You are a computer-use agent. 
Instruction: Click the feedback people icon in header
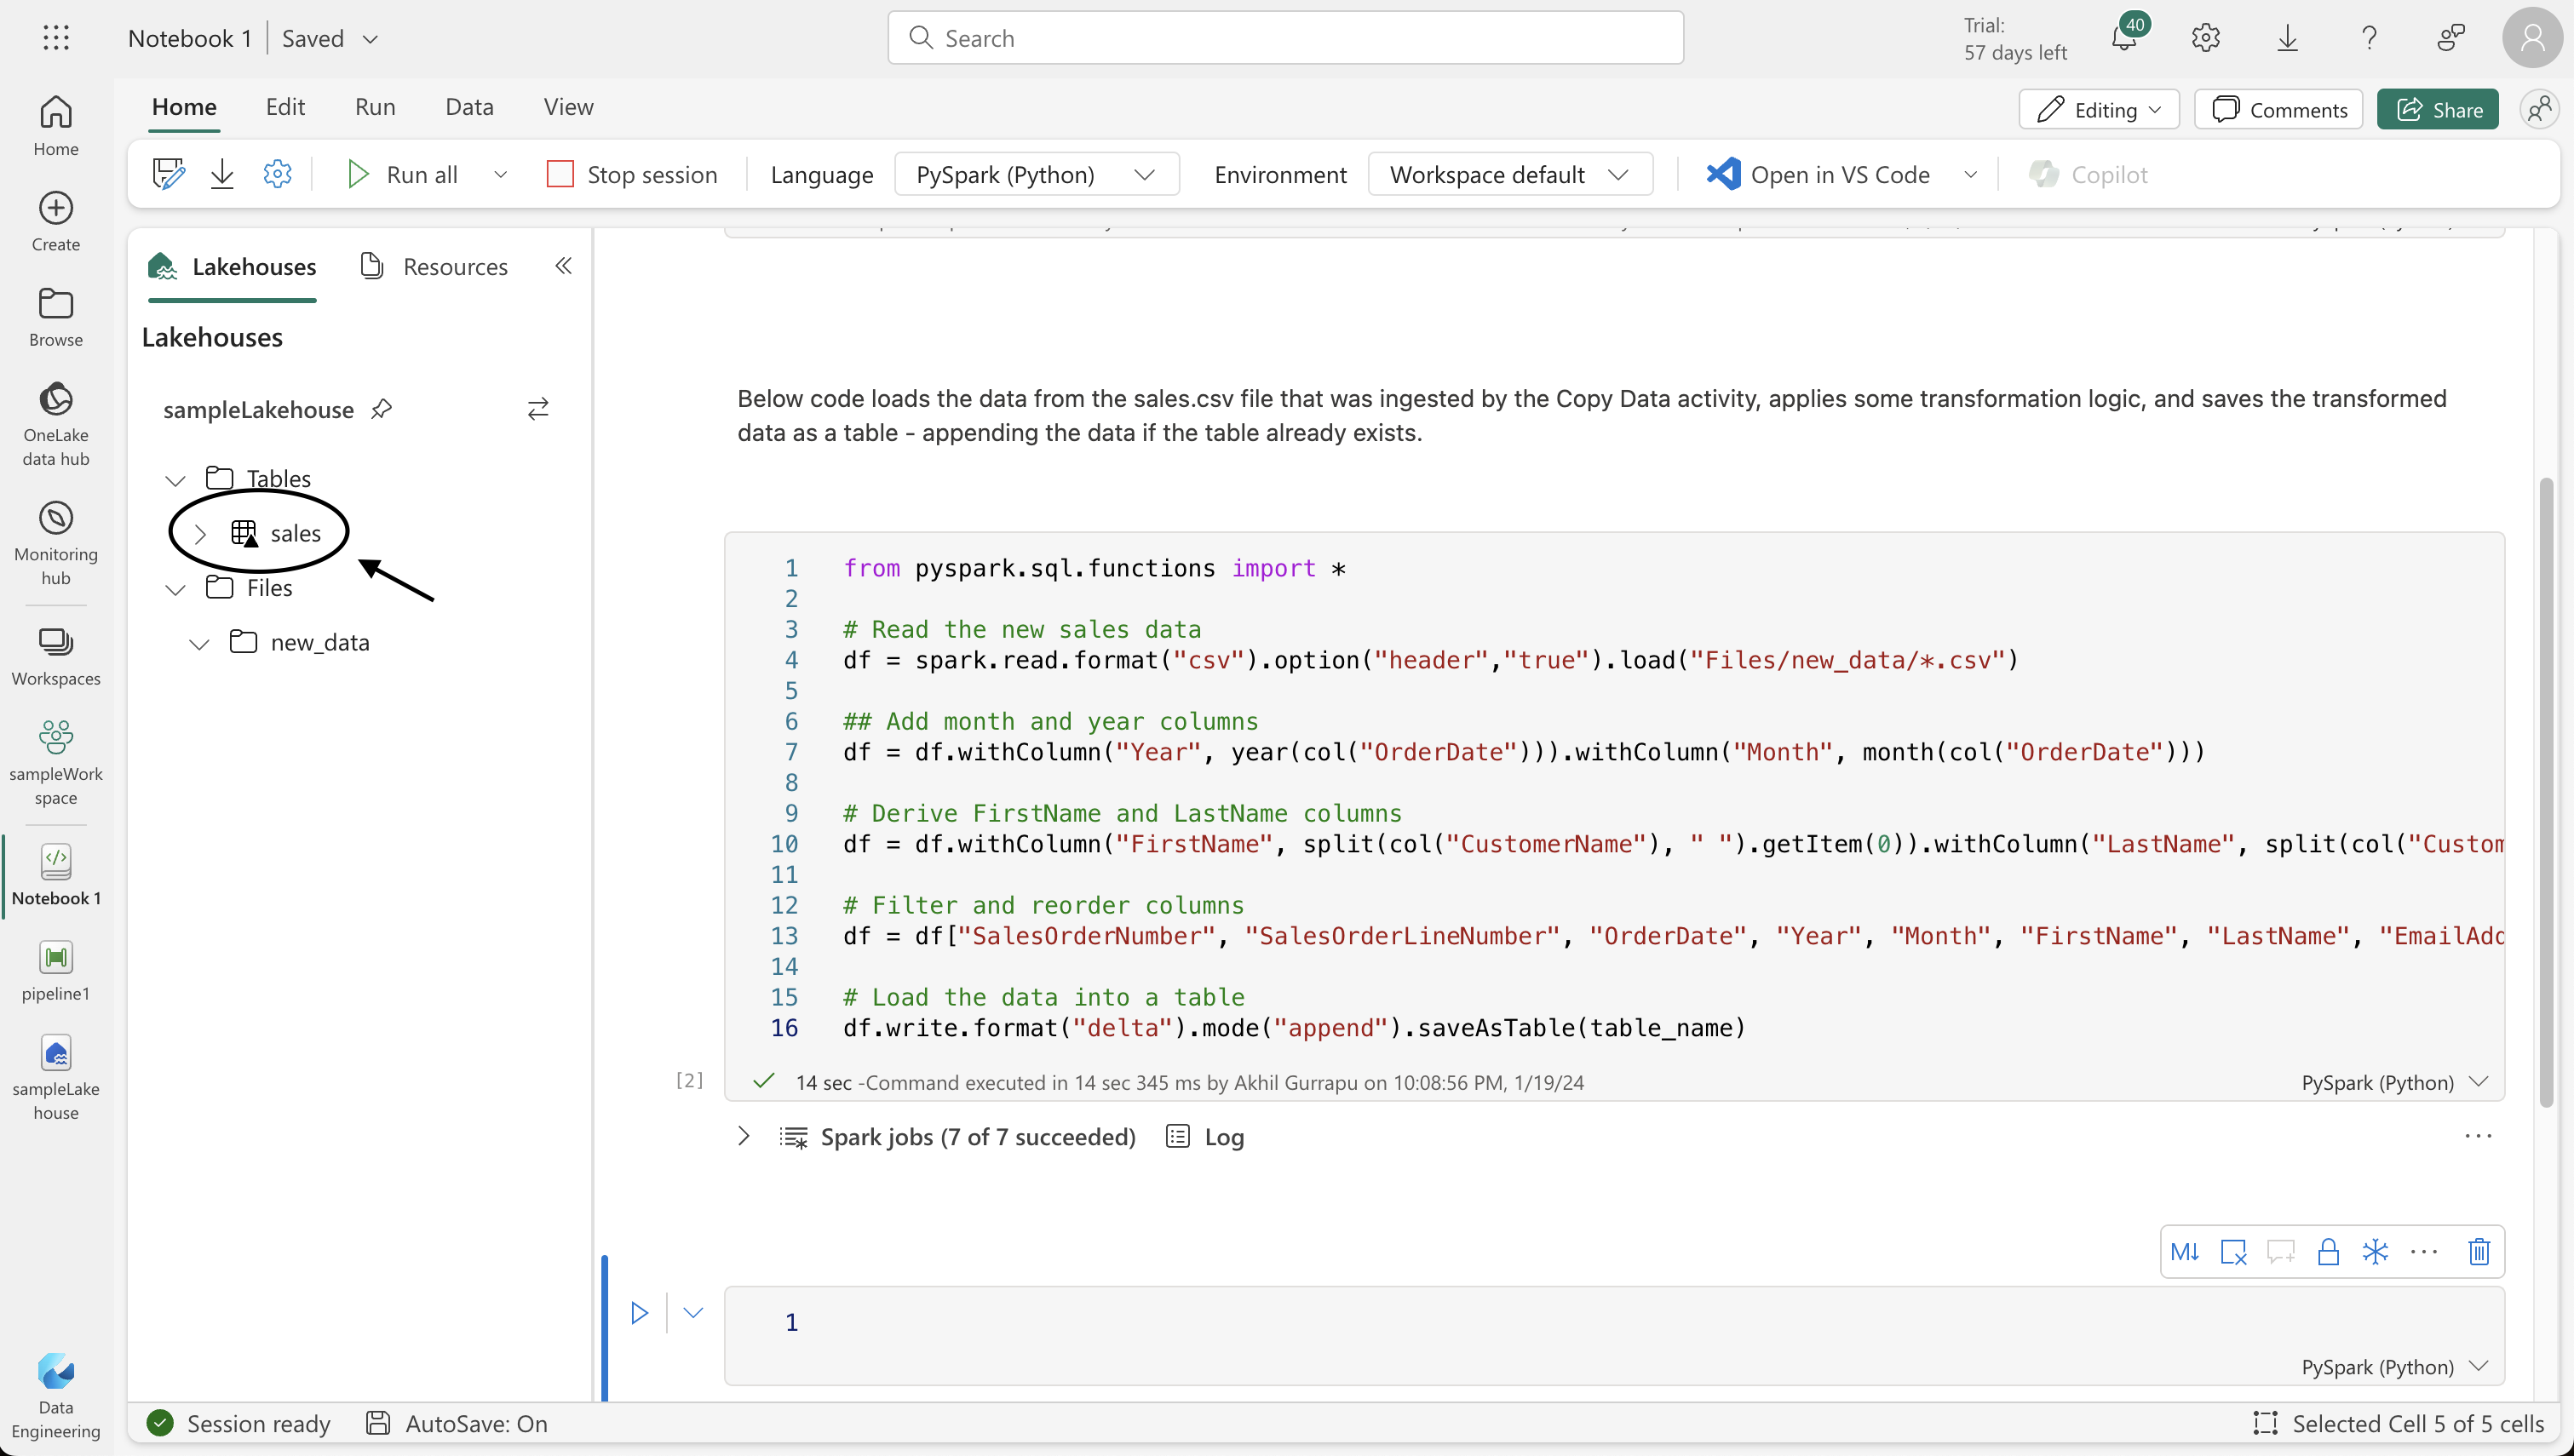2451,38
